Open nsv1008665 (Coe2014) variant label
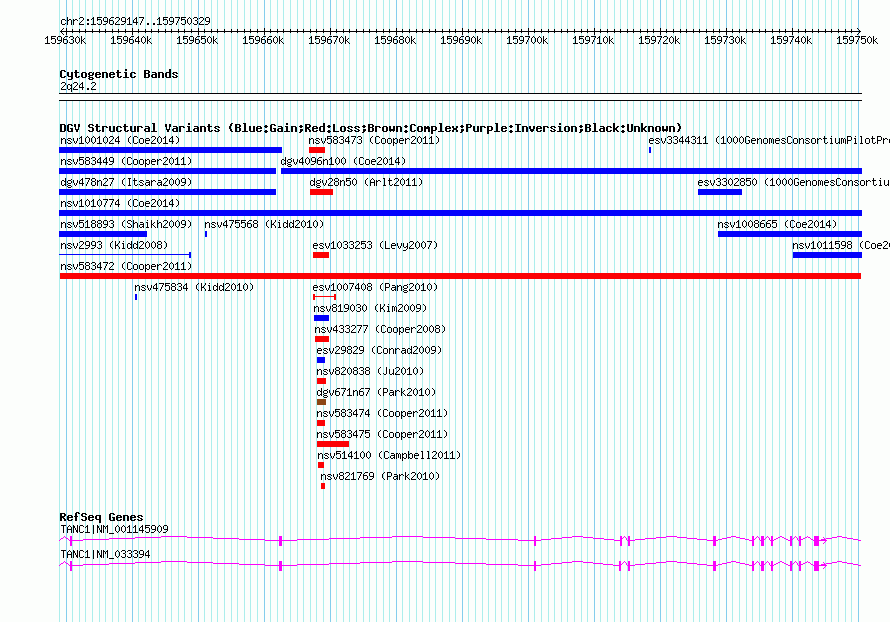Viewport: 890px width, 622px height. (x=777, y=224)
